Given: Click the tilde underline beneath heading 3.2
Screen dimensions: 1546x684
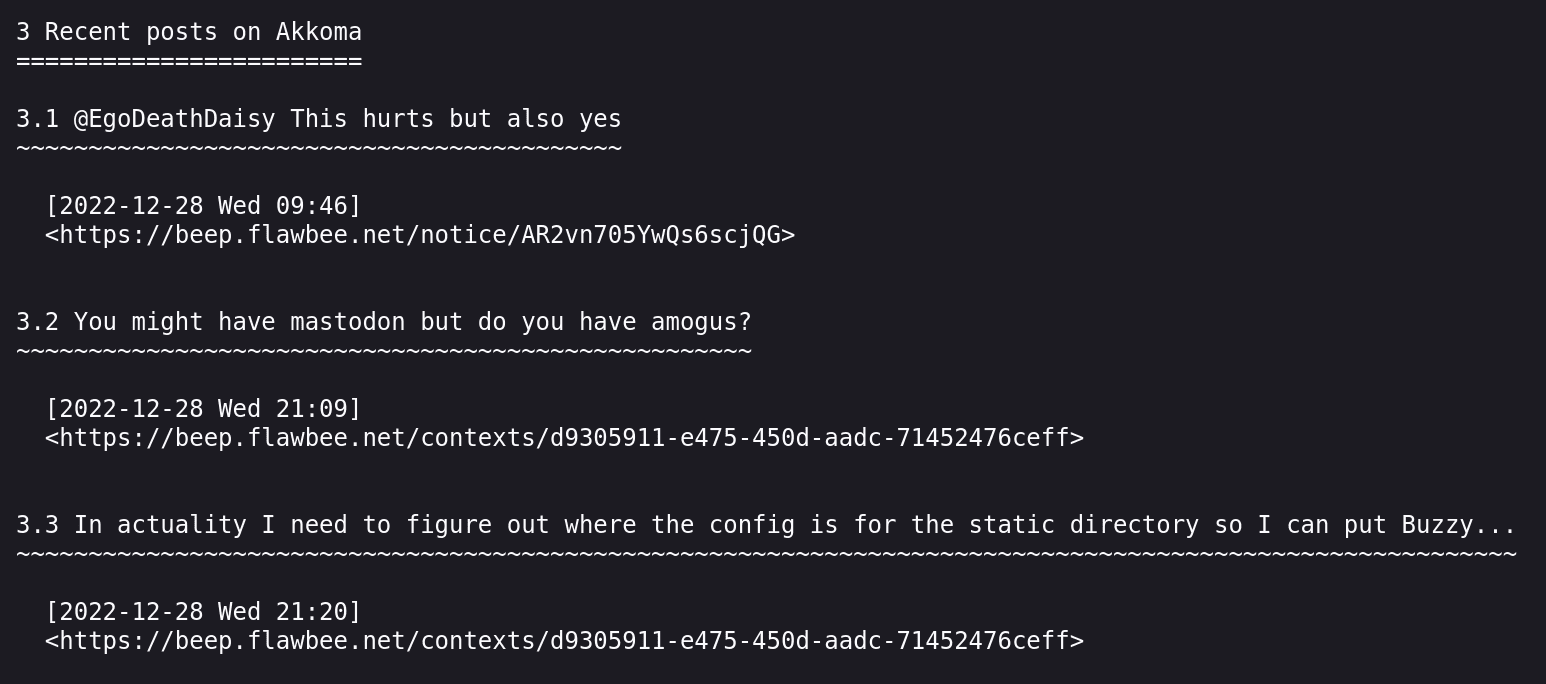Looking at the screenshot, I should coord(383,352).
